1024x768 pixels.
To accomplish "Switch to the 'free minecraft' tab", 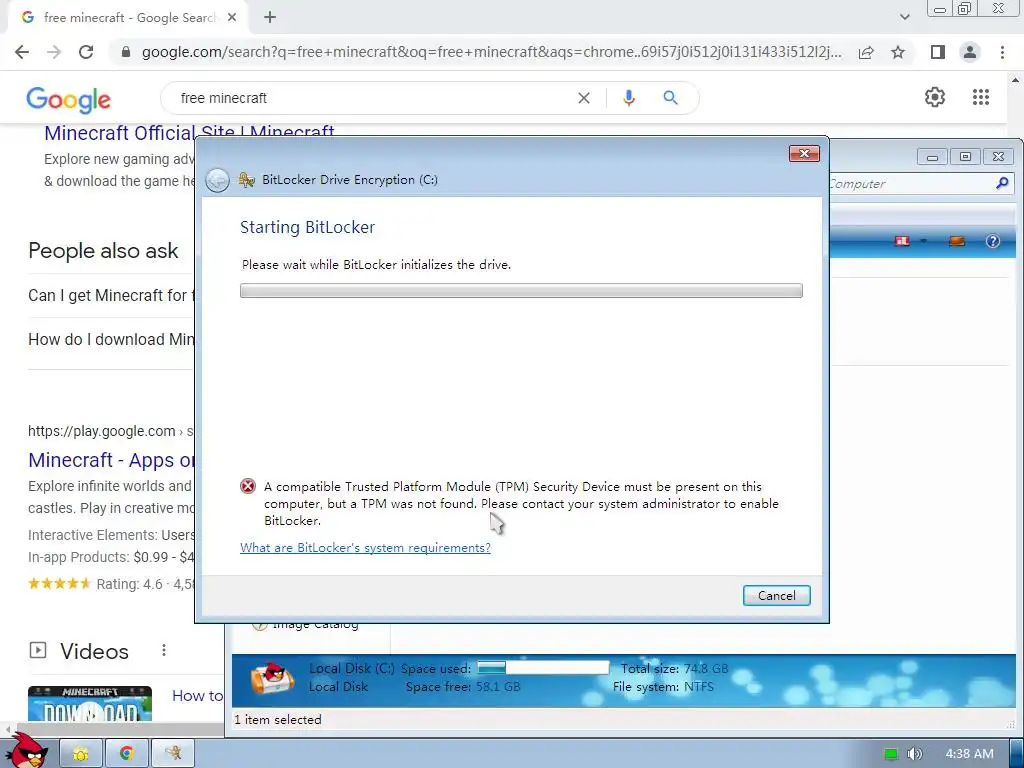I will click(129, 18).
